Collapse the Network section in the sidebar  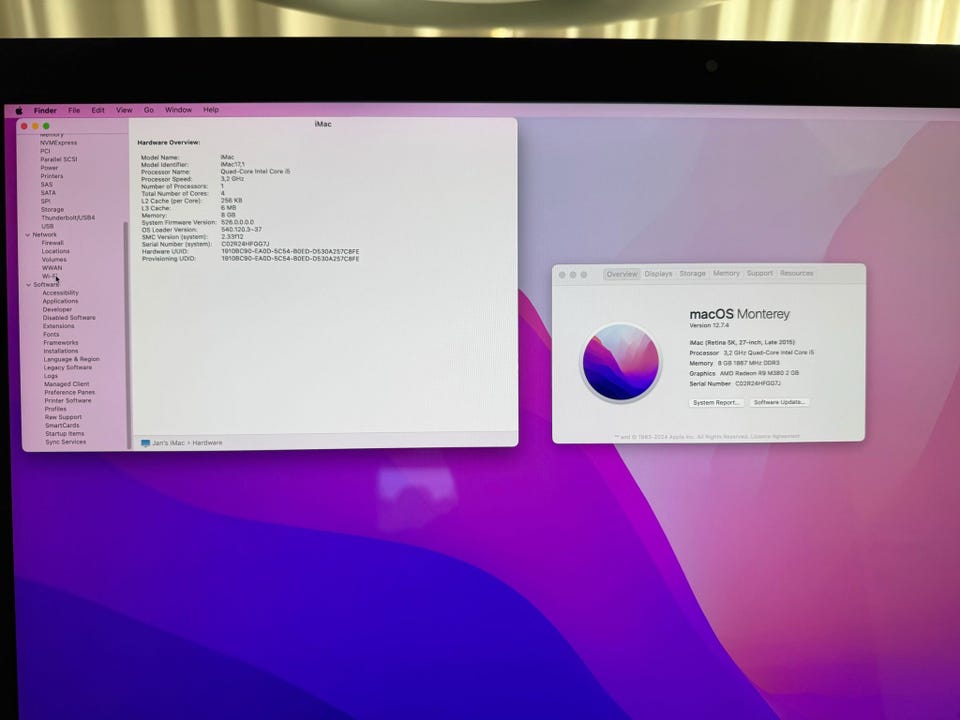click(28, 234)
